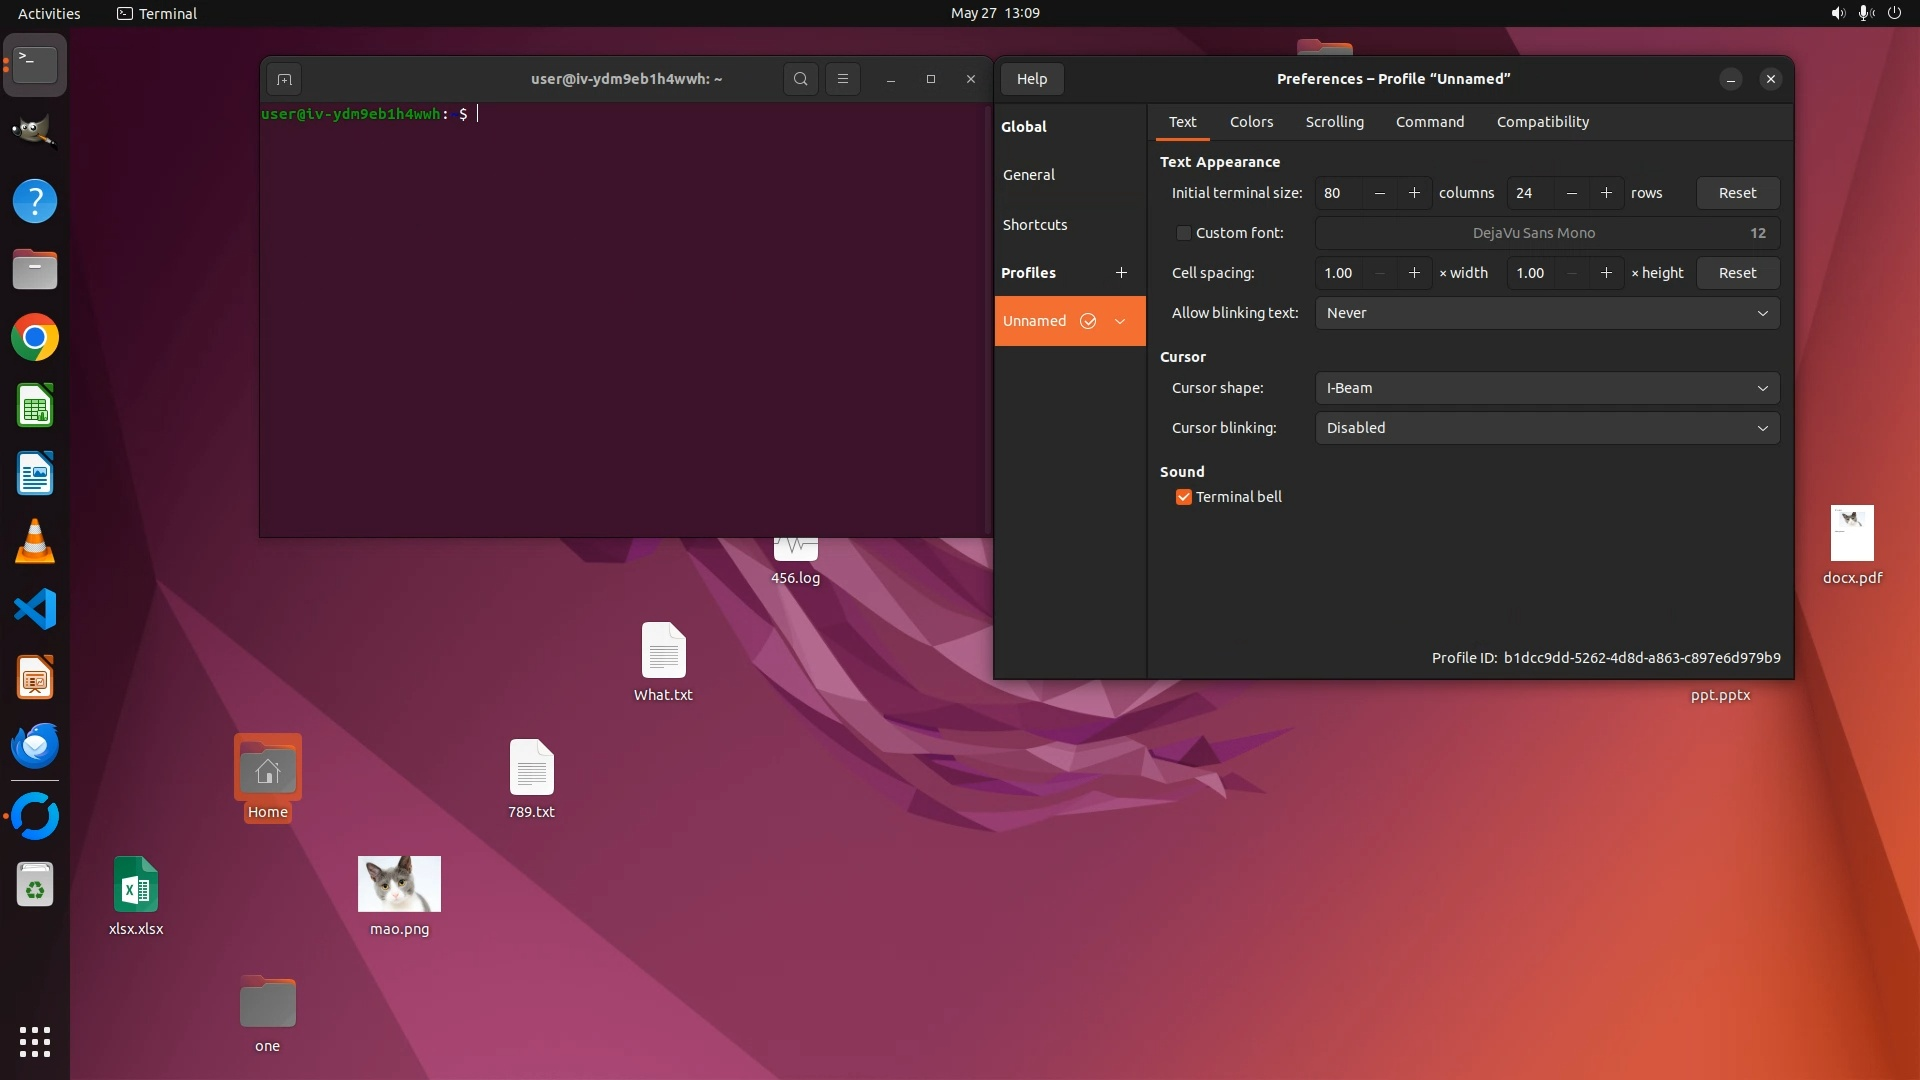Decrease rows with the minus stepper
The image size is (1920, 1080).
pyautogui.click(x=1572, y=193)
